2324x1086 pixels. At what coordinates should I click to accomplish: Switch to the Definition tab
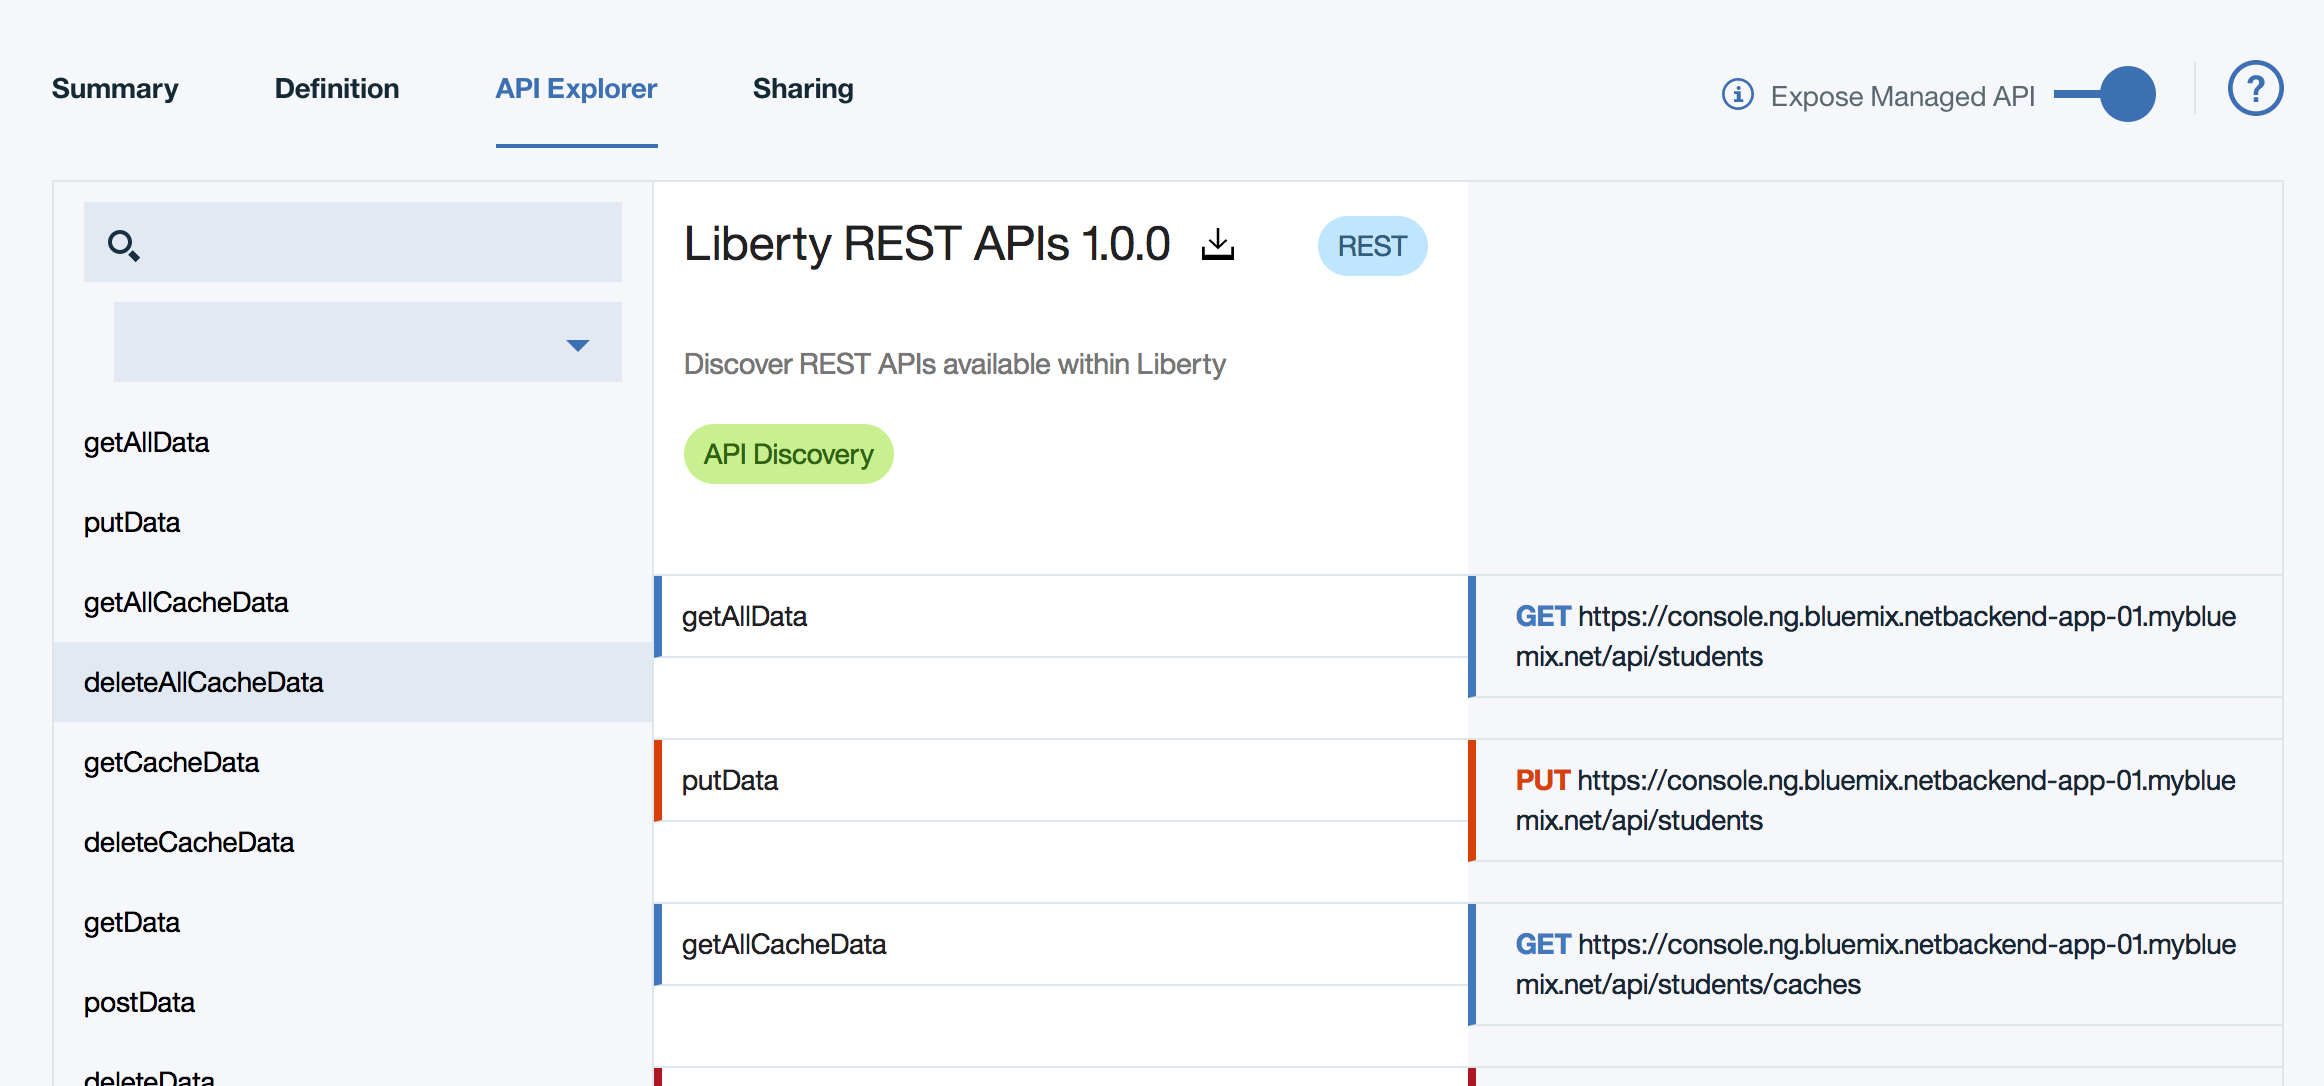[x=337, y=89]
